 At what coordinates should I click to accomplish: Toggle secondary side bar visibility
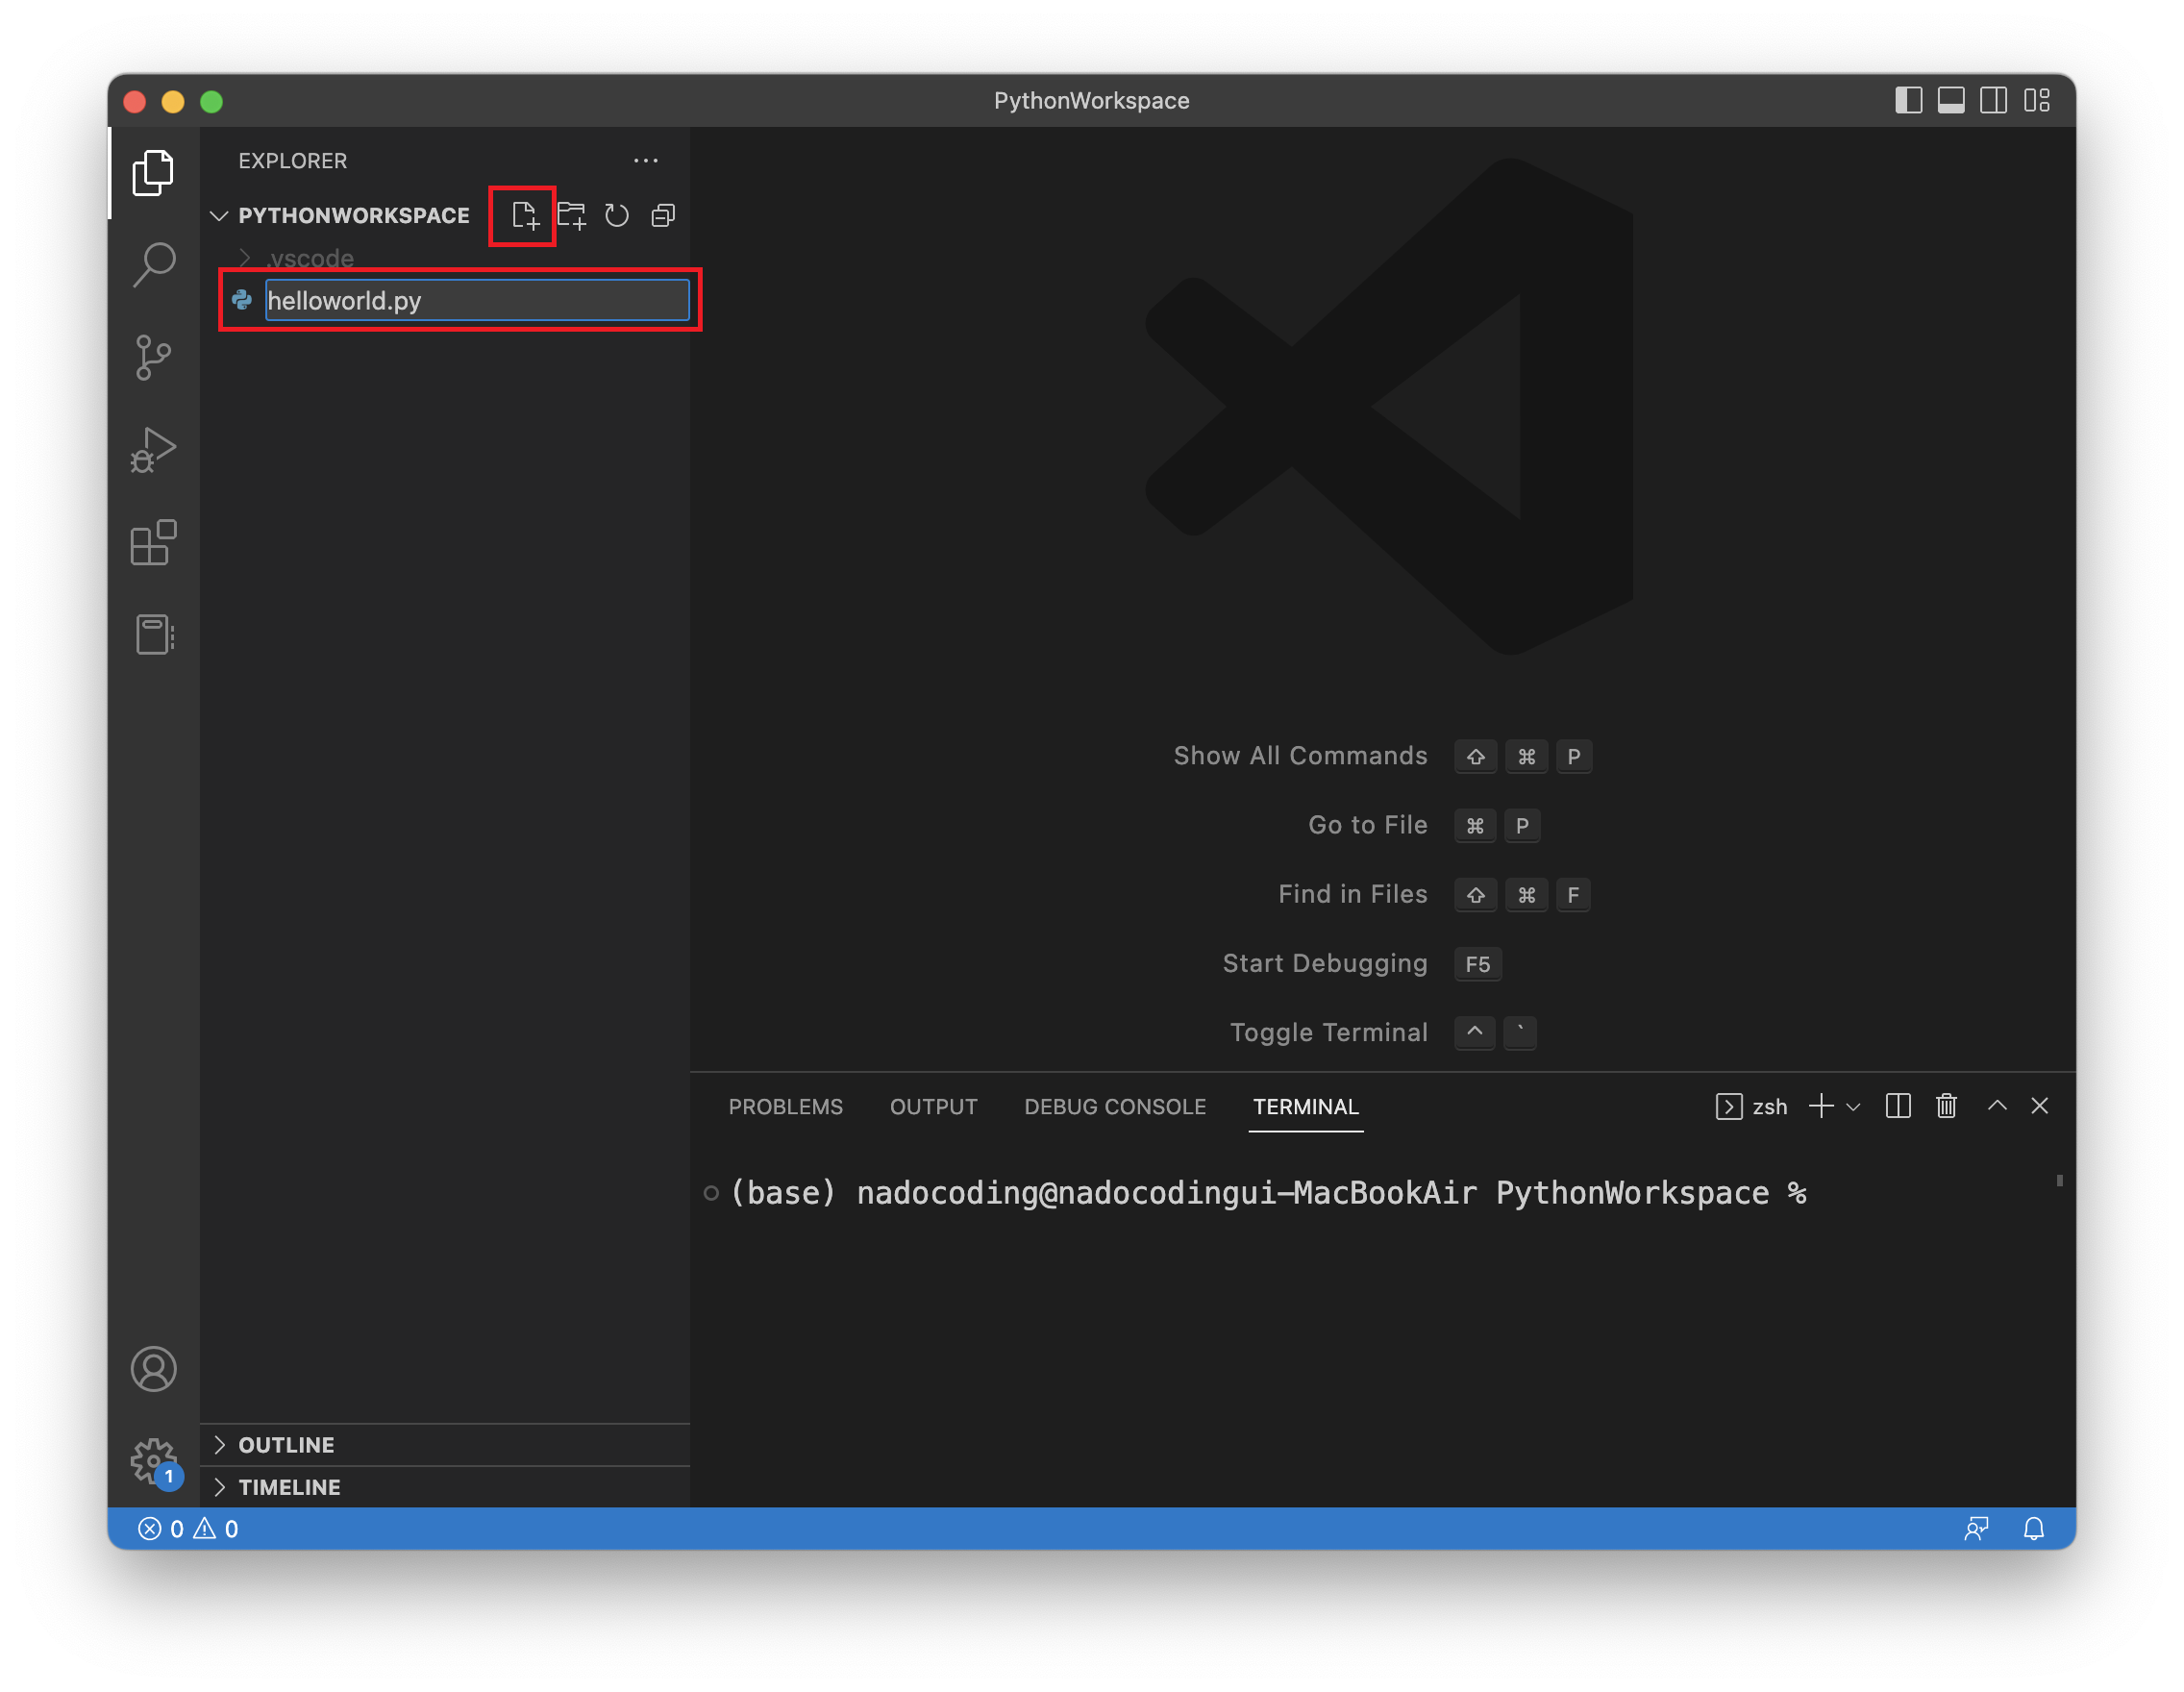tap(1993, 101)
